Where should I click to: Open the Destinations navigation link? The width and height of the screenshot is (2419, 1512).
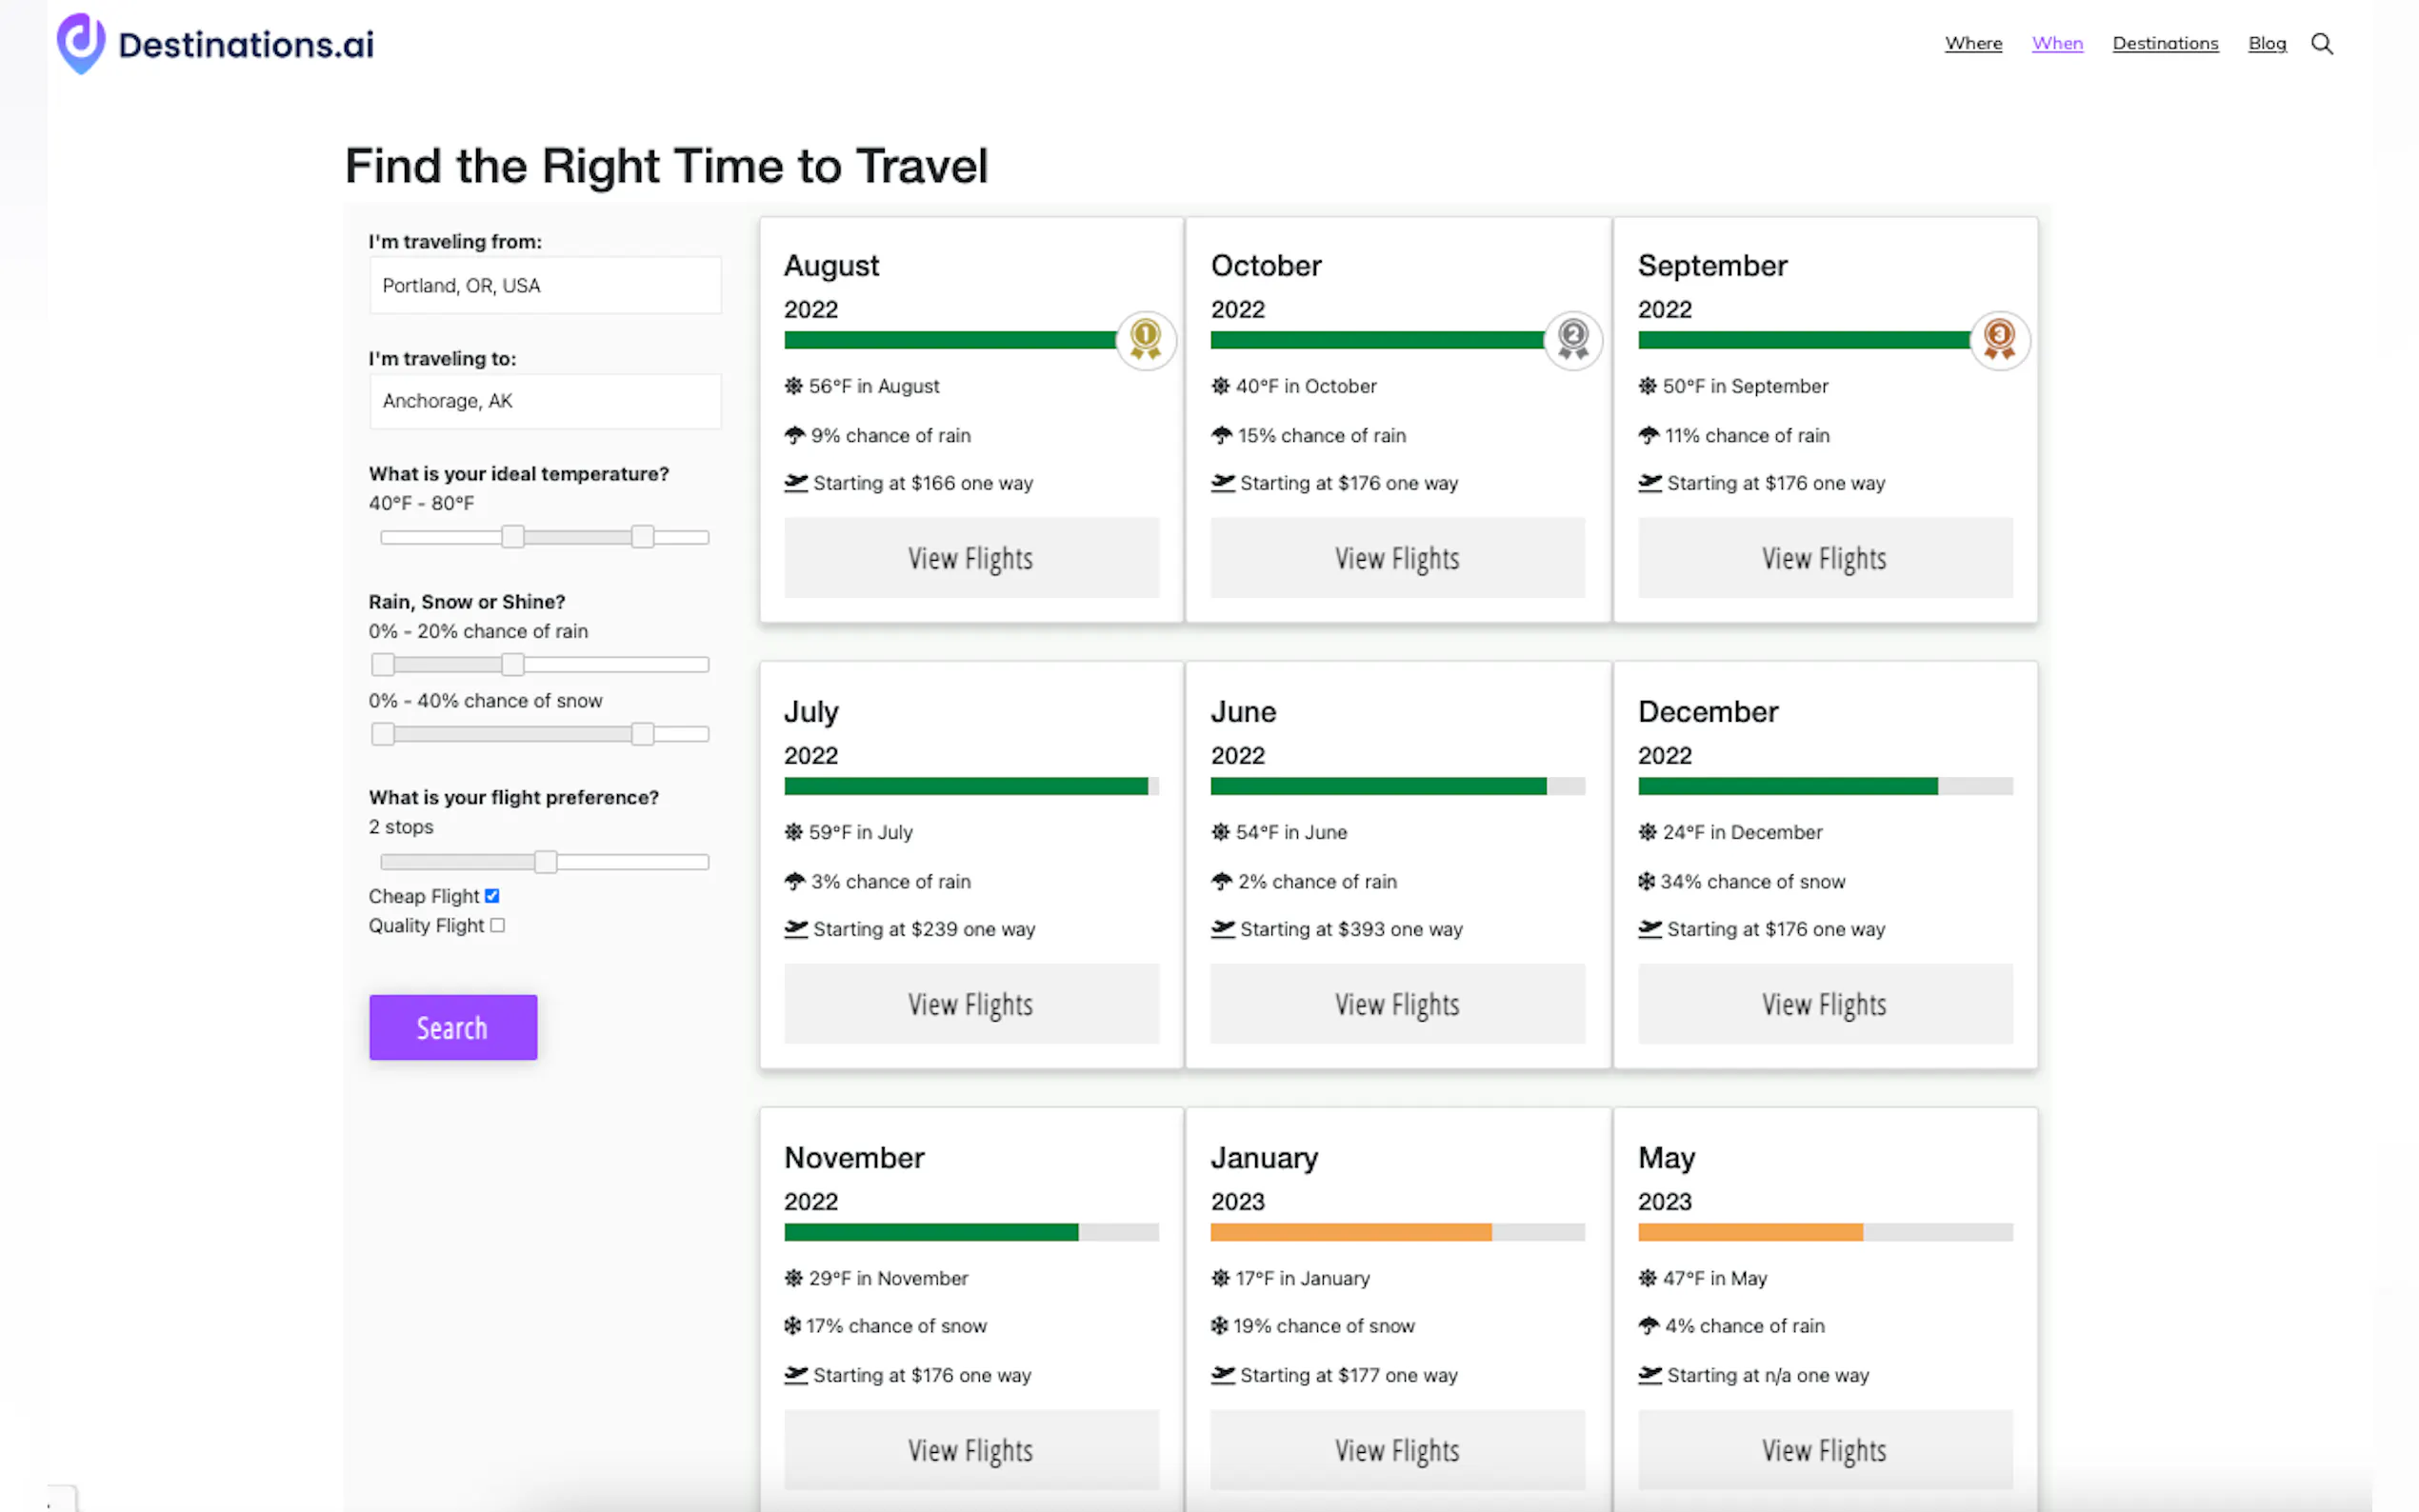click(x=2164, y=43)
